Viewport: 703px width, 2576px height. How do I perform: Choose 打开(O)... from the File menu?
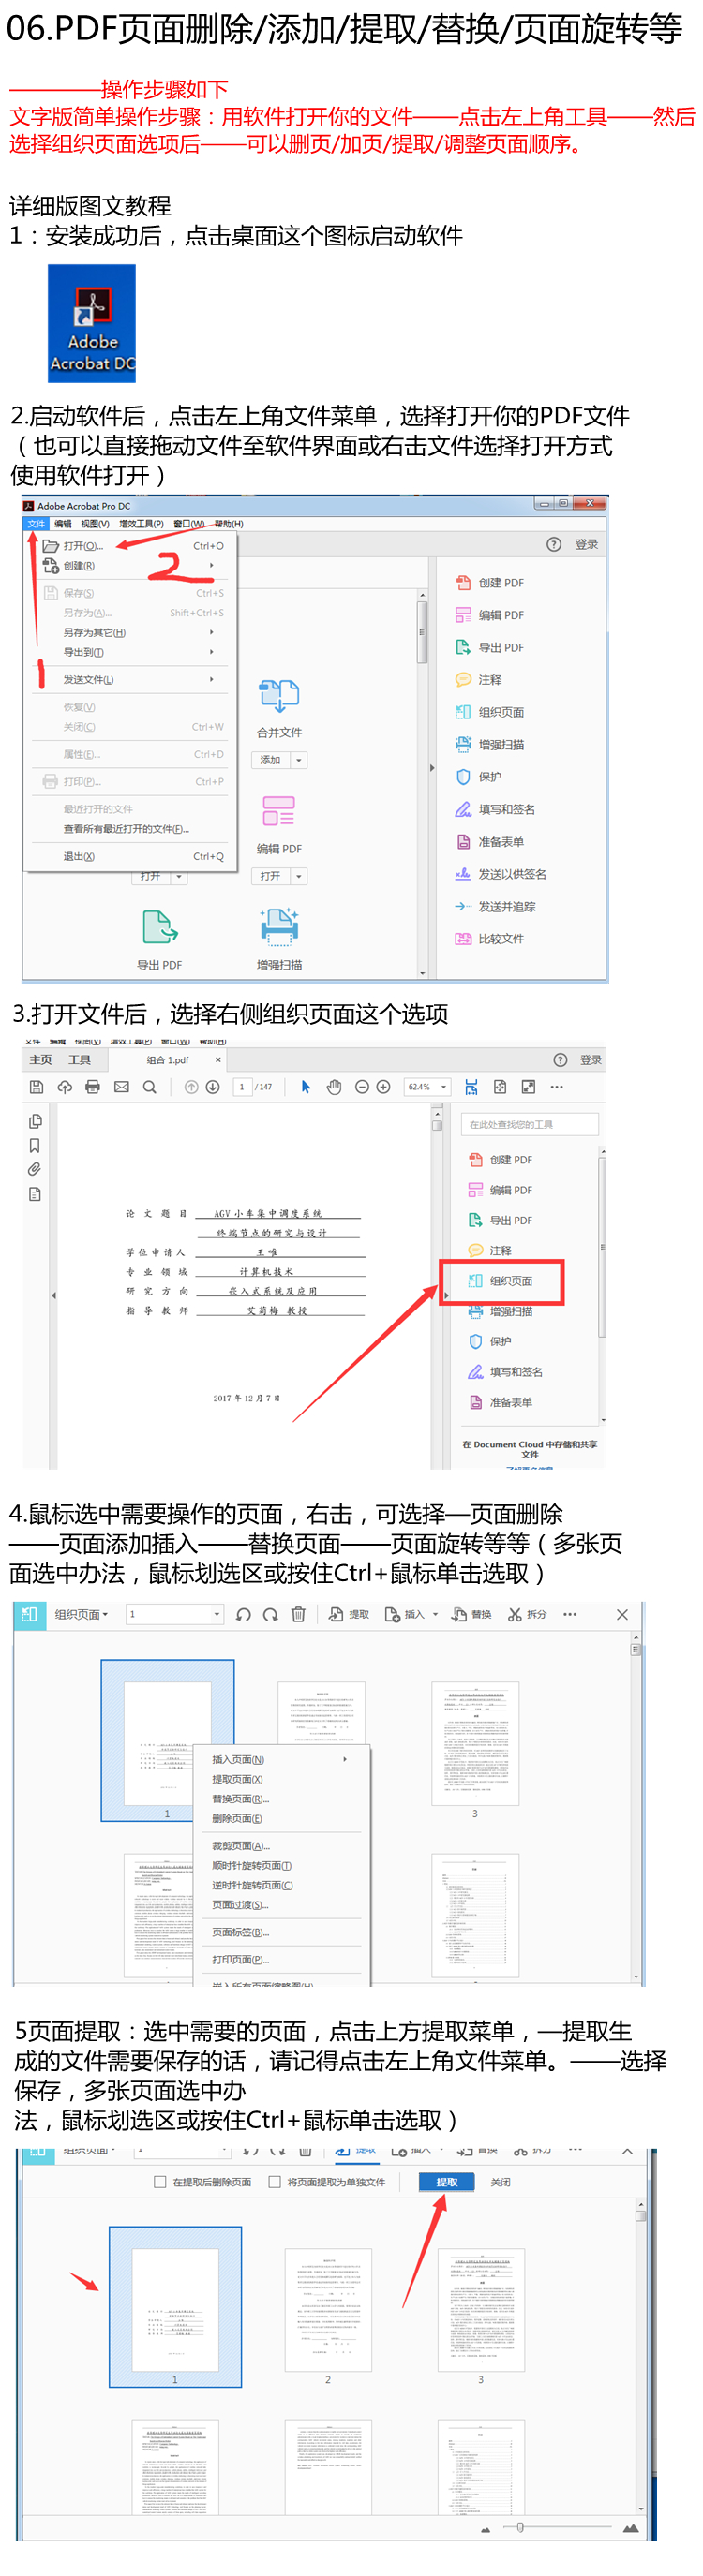tap(82, 546)
